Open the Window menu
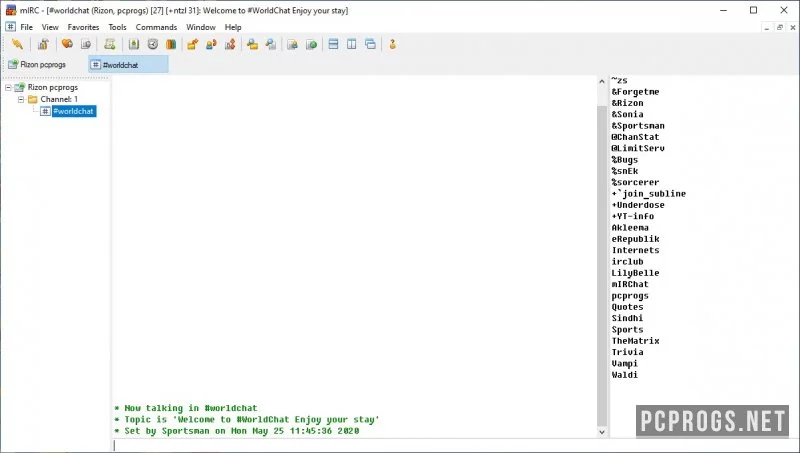800x453 pixels. point(201,27)
